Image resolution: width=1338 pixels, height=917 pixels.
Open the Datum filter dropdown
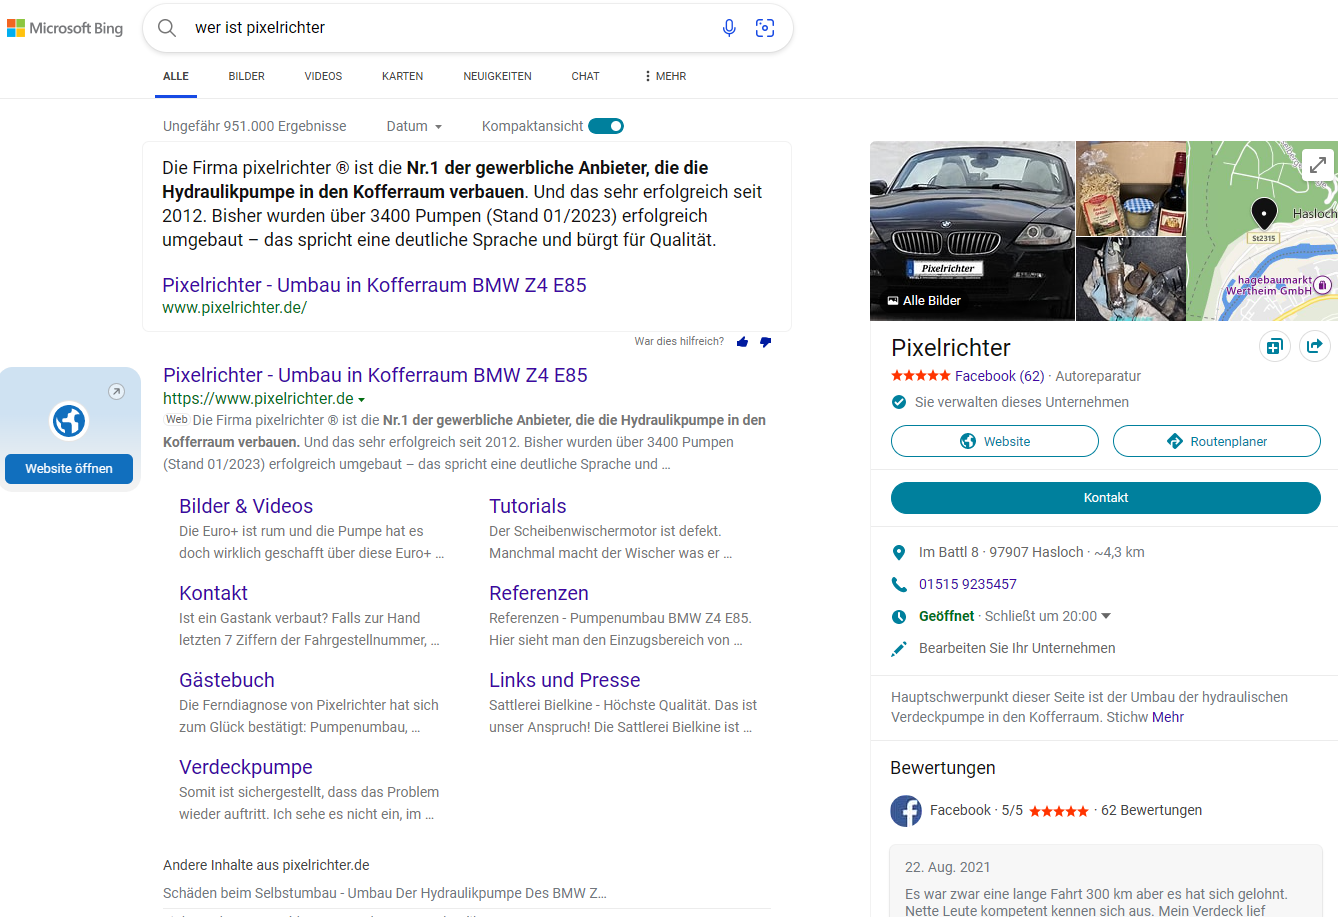pyautogui.click(x=414, y=126)
